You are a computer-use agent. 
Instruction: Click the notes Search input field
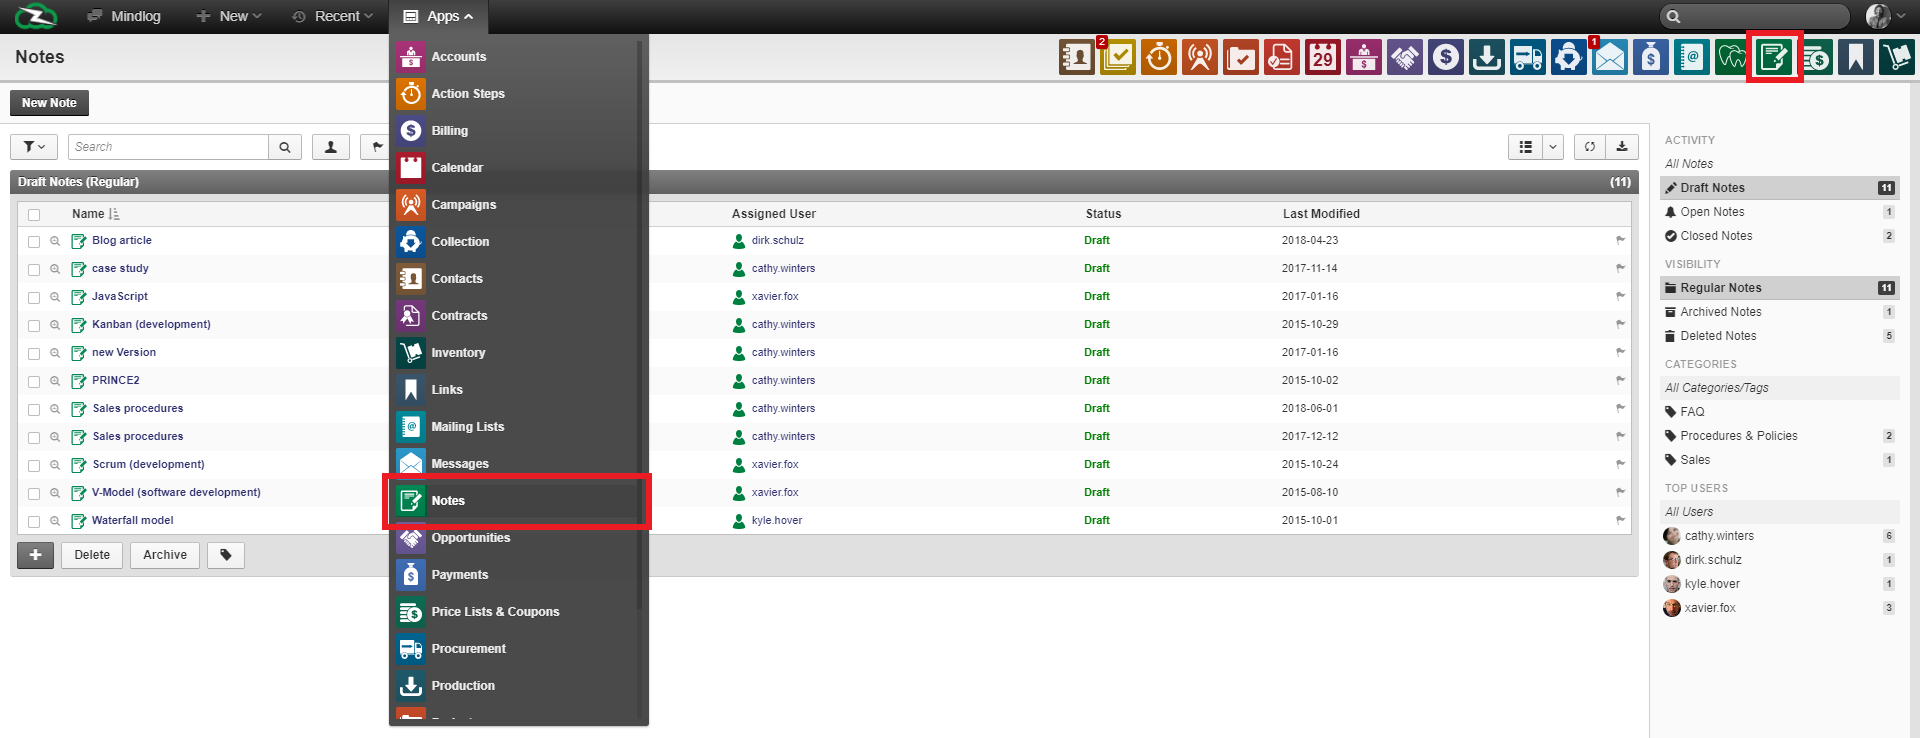click(x=168, y=147)
